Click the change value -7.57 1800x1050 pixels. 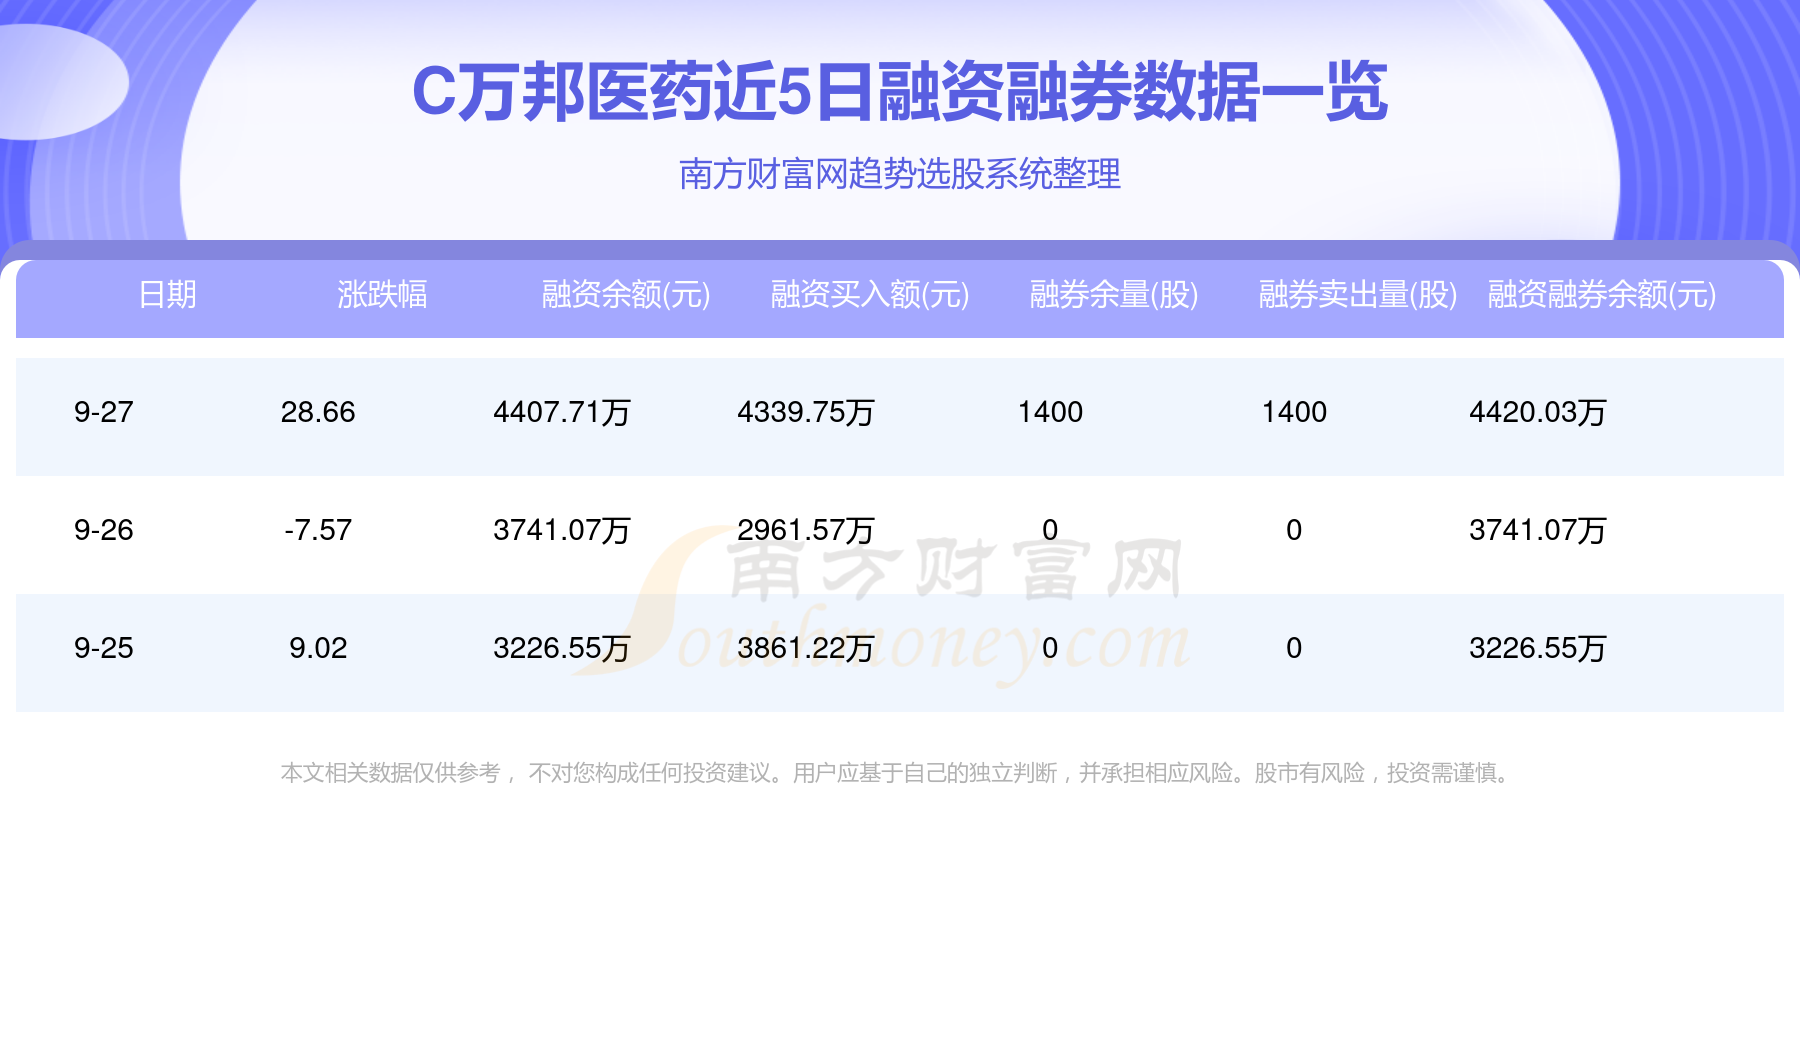coord(318,530)
